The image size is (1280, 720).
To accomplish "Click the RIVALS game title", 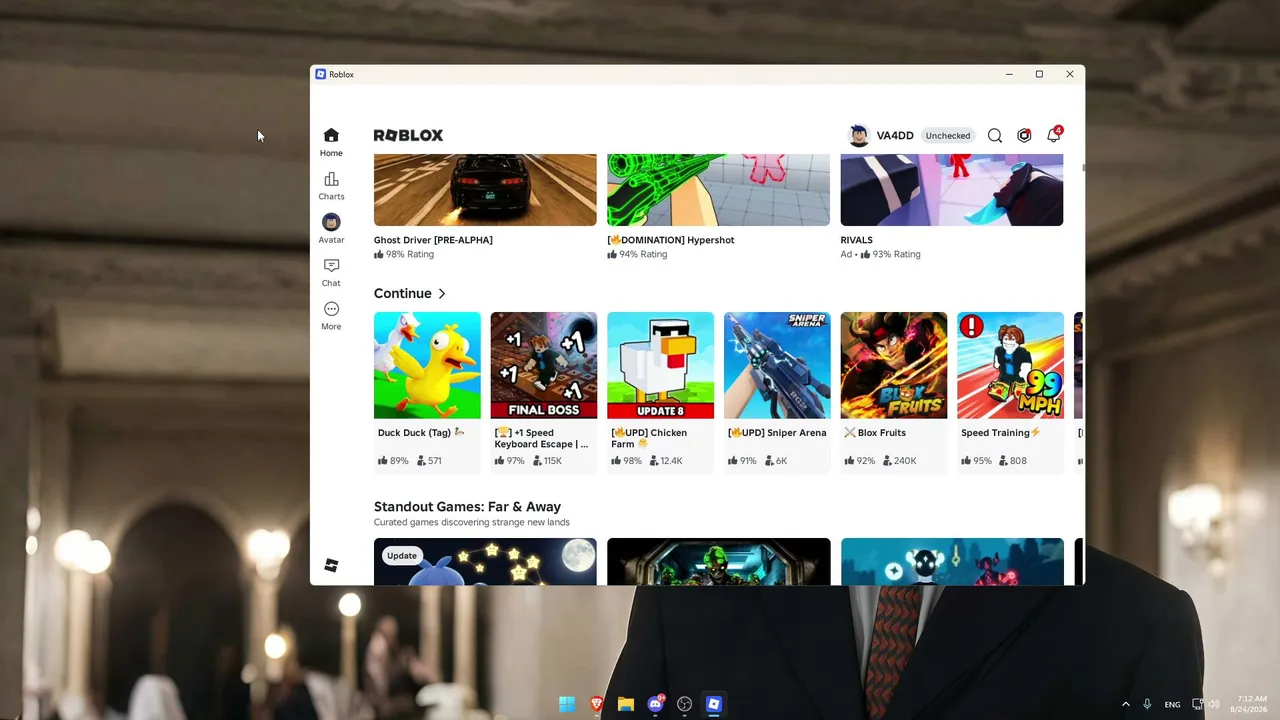I will [x=857, y=240].
